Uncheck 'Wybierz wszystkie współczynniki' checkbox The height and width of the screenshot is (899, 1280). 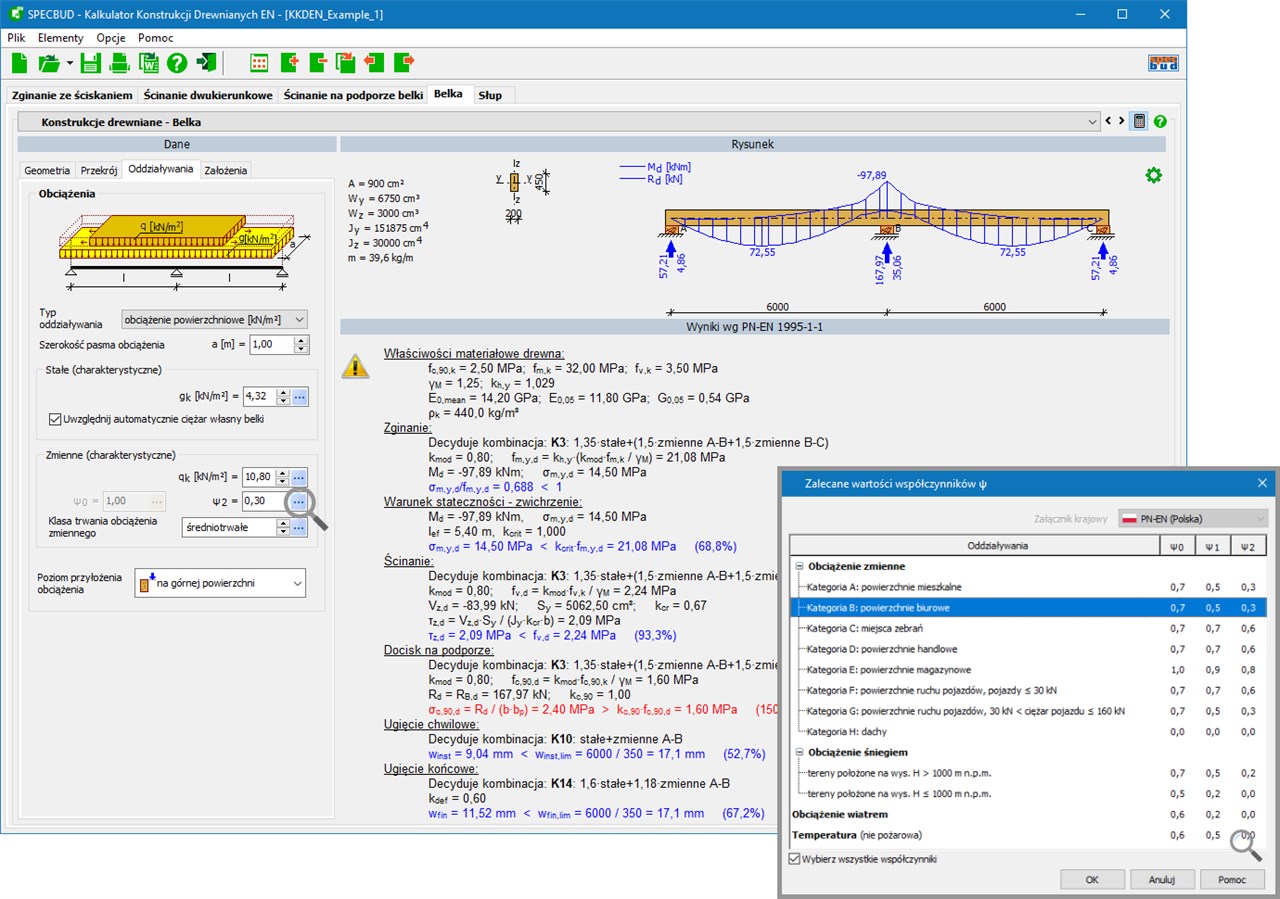click(795, 858)
